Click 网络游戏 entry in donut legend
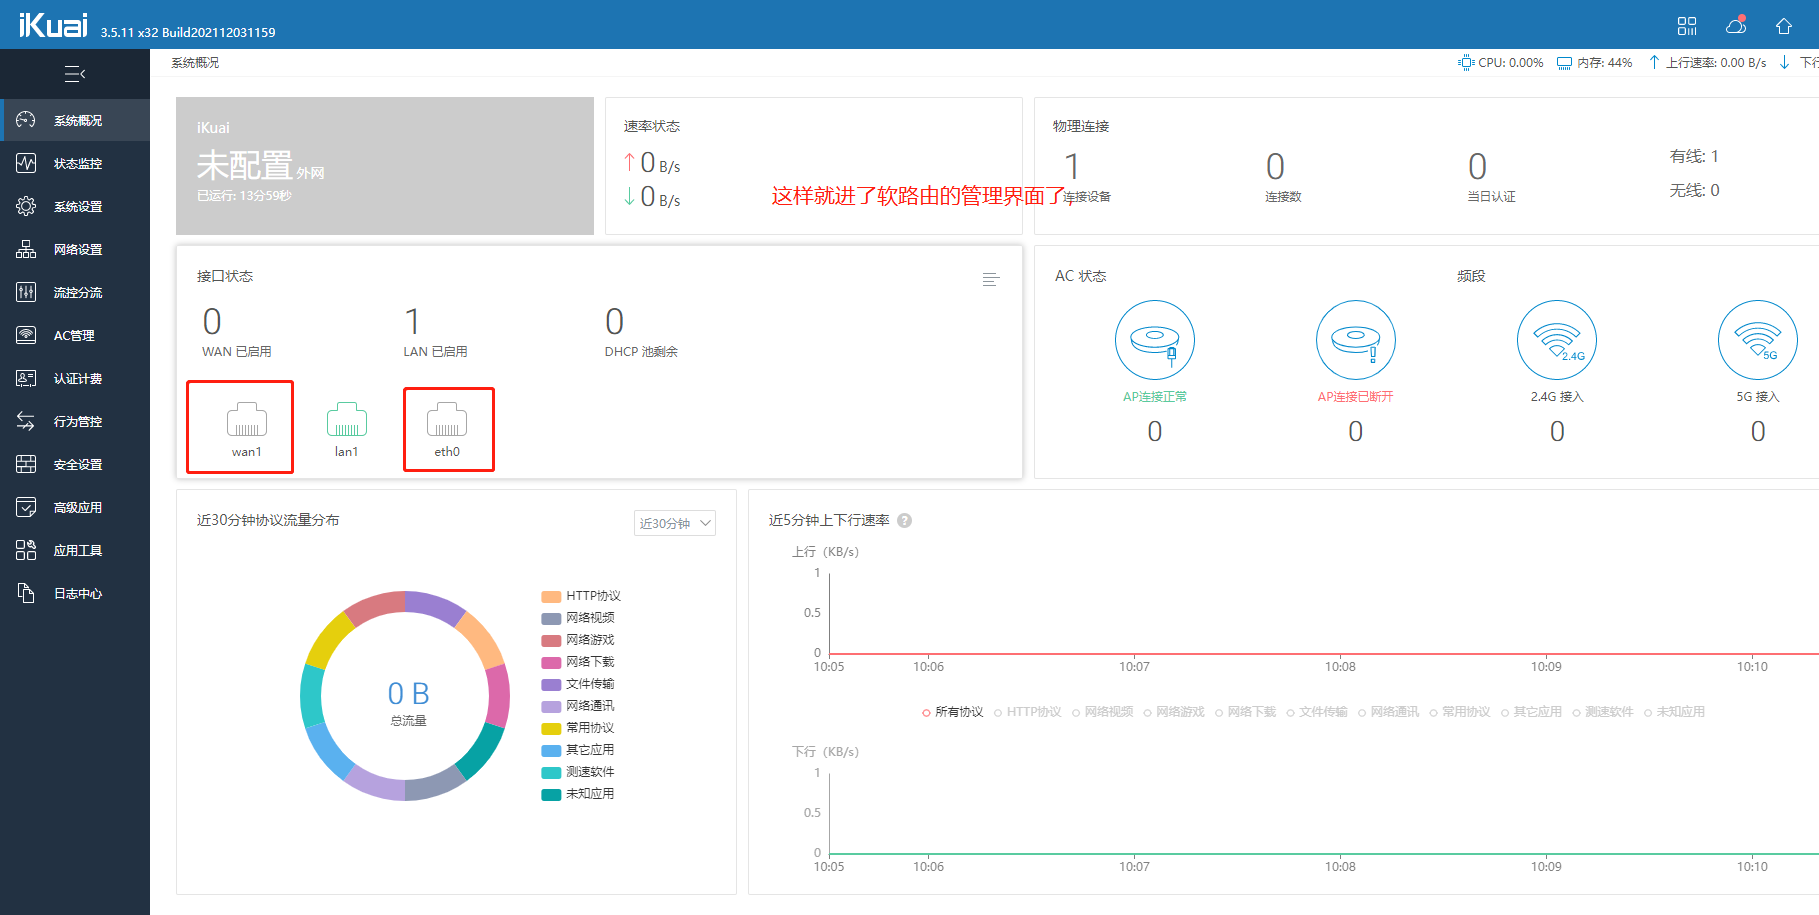The width and height of the screenshot is (1819, 915). coord(578,640)
